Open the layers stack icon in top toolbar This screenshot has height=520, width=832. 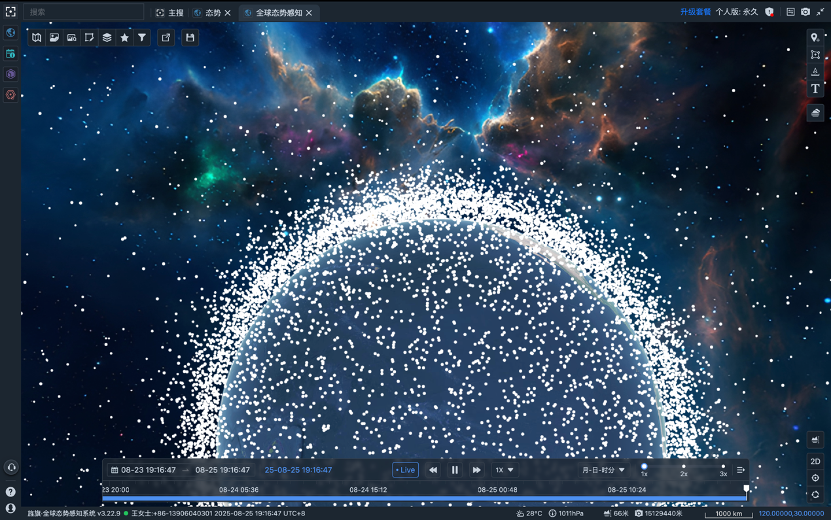(106, 37)
